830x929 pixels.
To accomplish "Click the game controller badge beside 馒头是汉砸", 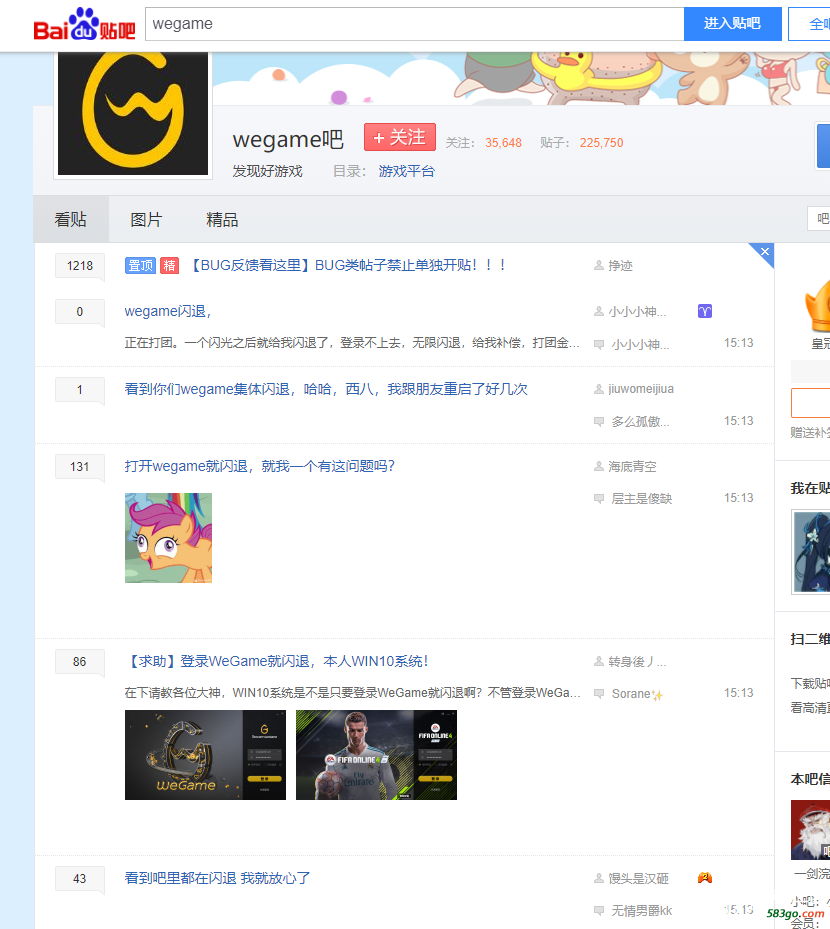I will 704,878.
